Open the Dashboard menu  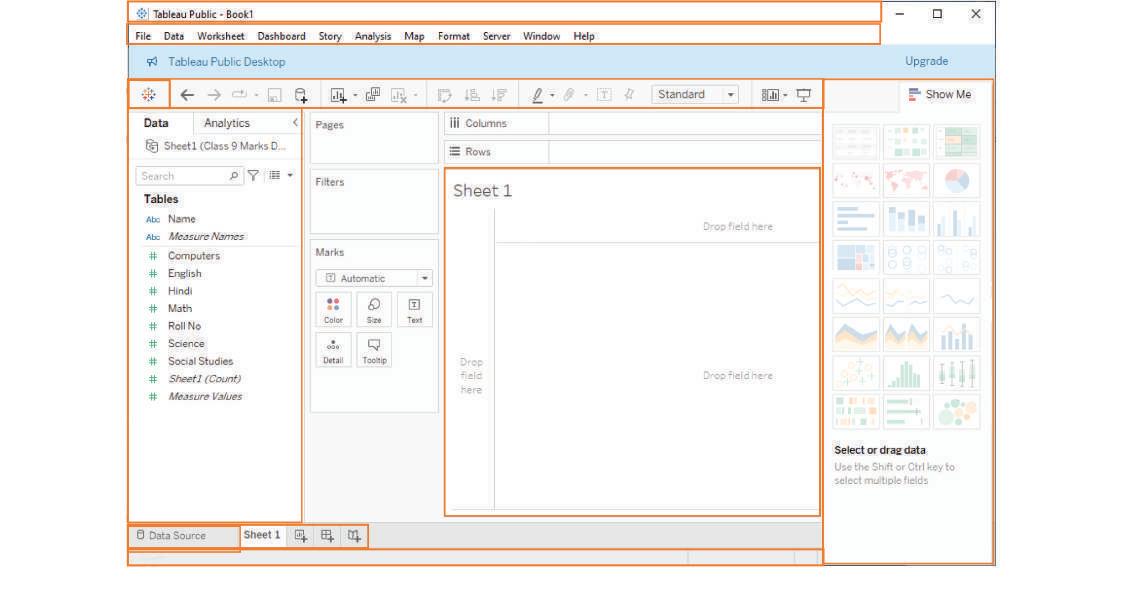pyautogui.click(x=282, y=36)
